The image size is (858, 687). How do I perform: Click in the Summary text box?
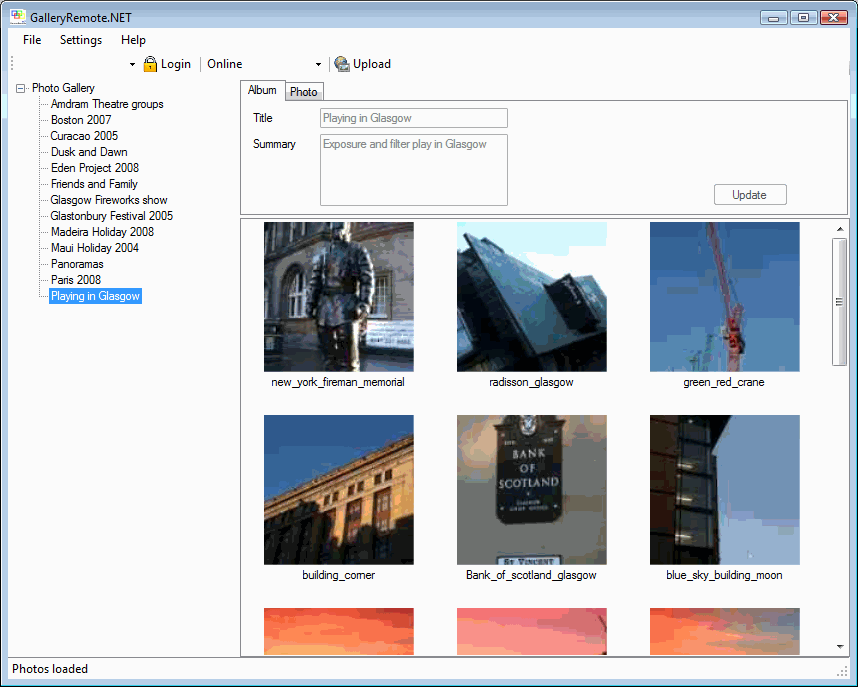414,170
